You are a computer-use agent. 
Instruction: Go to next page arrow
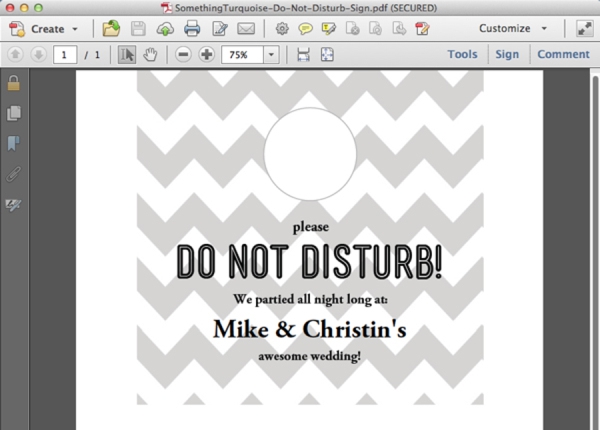click(39, 55)
